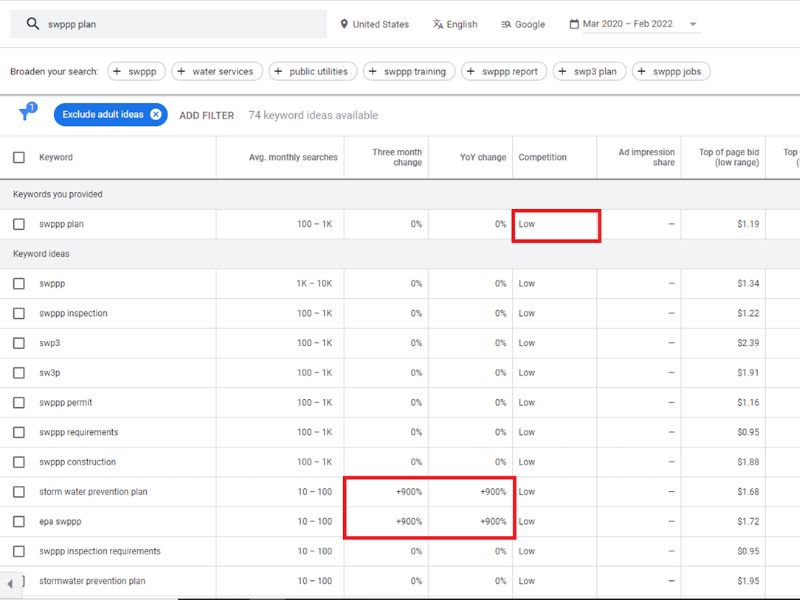This screenshot has width=800, height=600.
Task: Click the ADD FILTER button
Action: coord(207,115)
